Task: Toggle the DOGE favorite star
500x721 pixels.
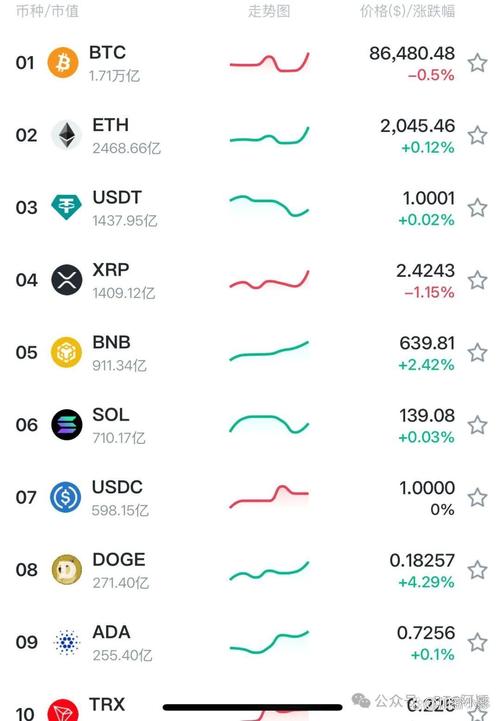Action: (x=477, y=570)
